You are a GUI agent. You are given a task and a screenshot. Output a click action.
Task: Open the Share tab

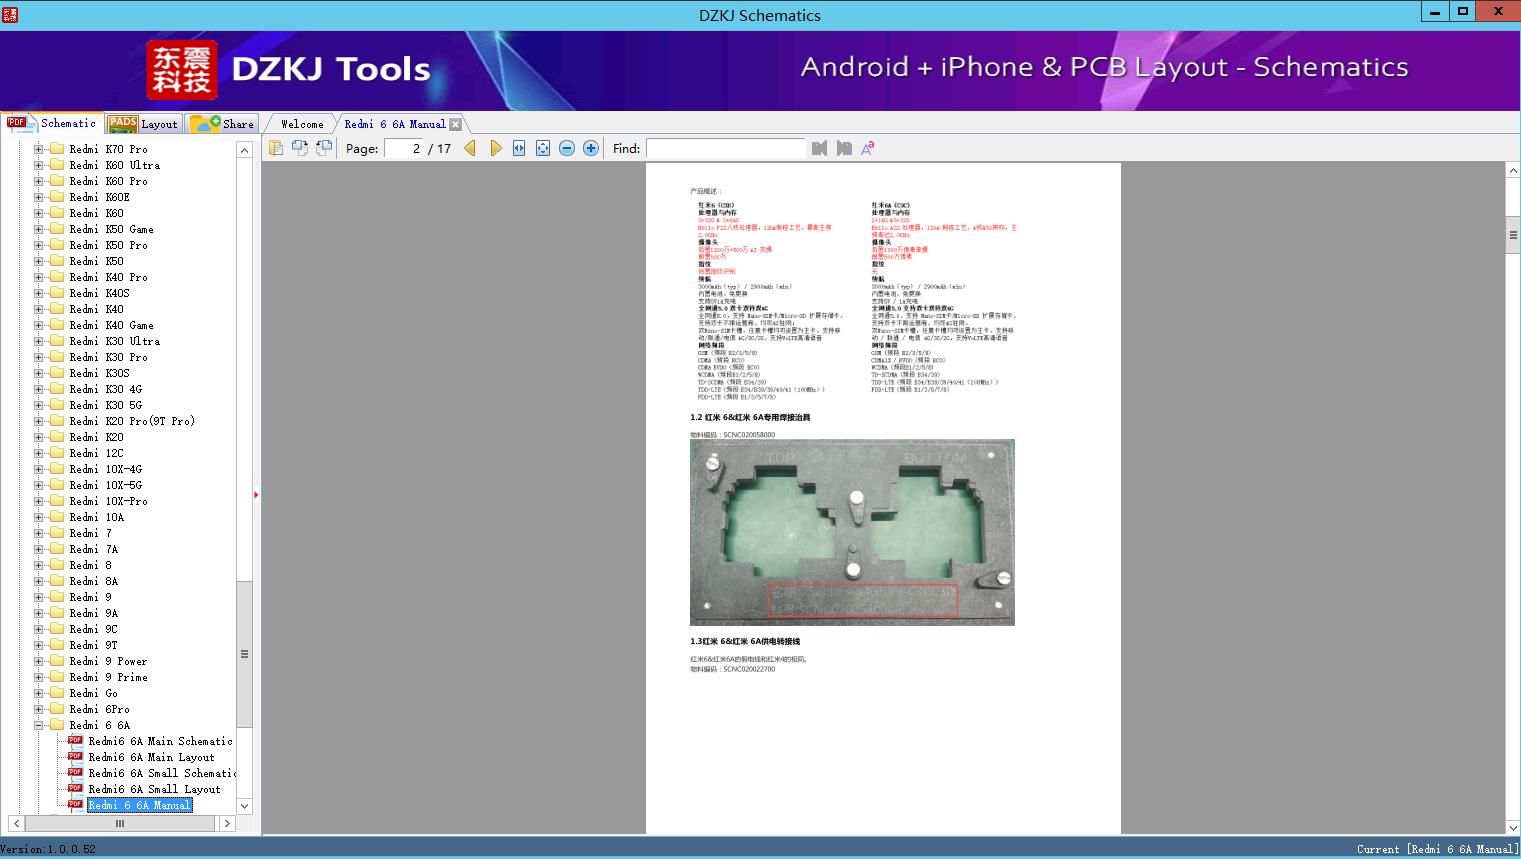(223, 124)
